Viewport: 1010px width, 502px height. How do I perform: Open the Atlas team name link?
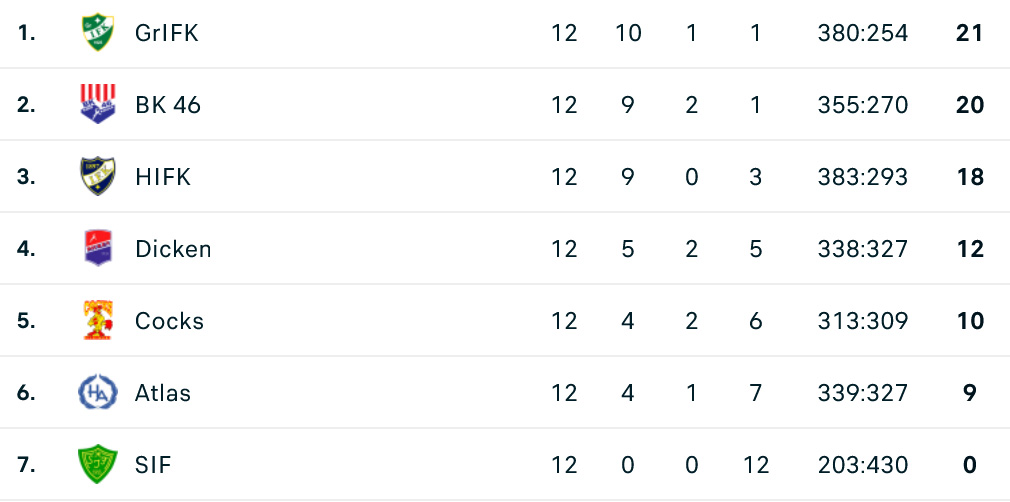(x=163, y=393)
